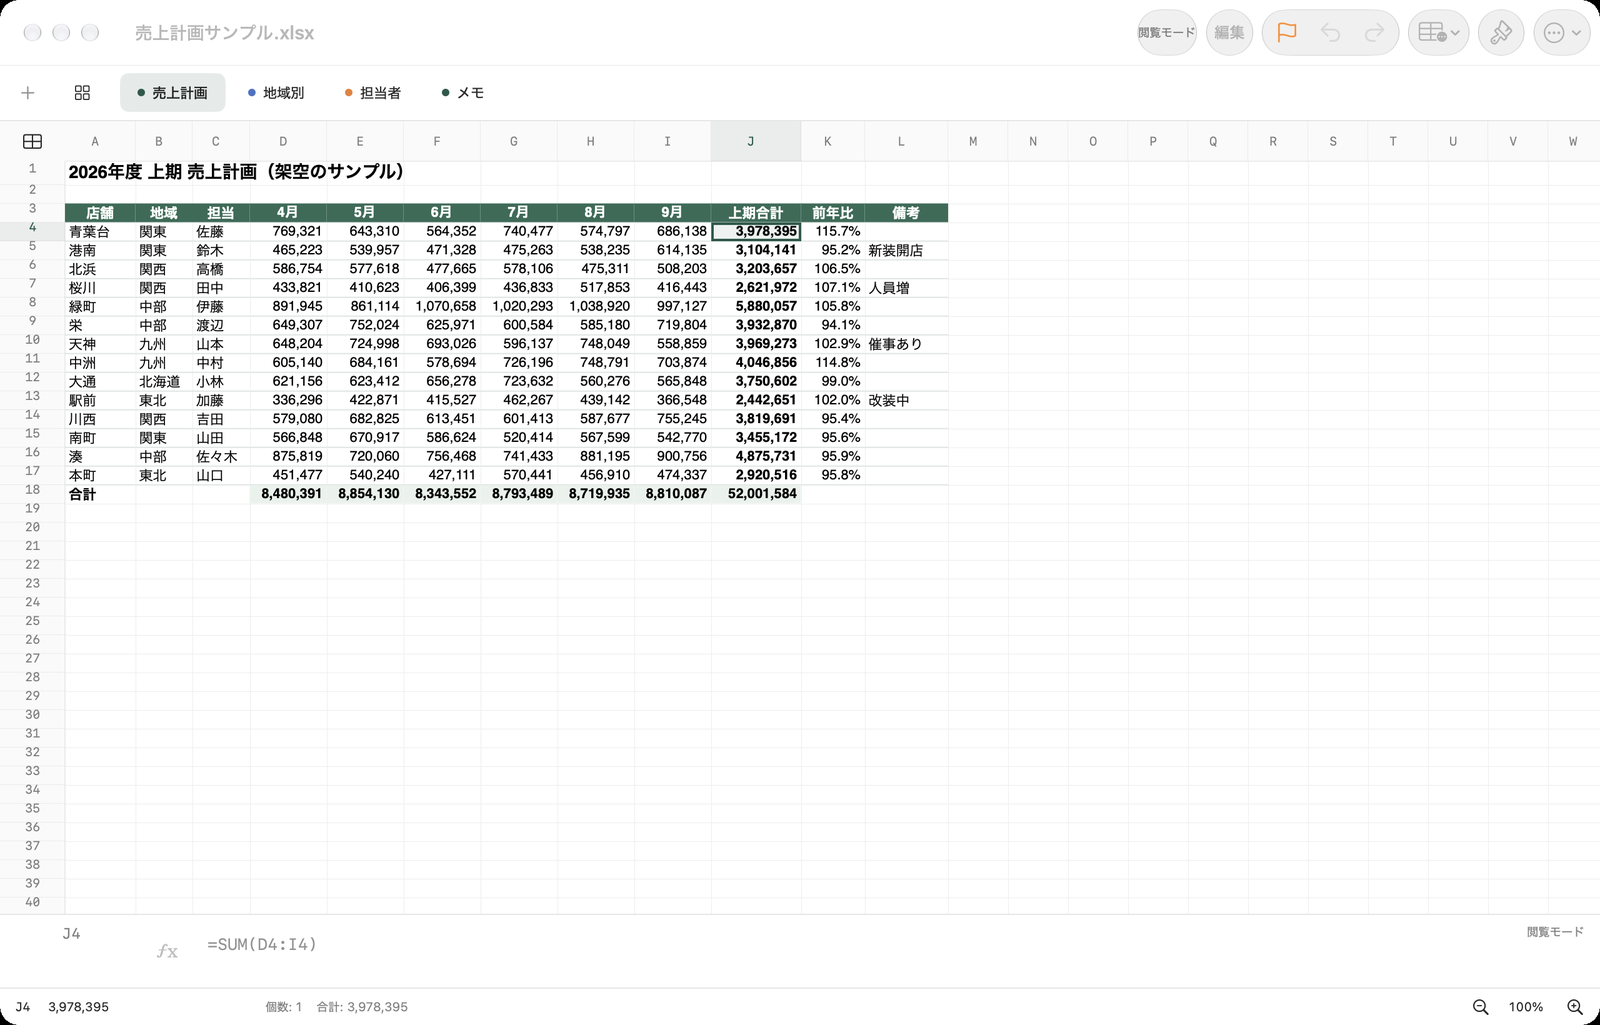
Task: Click the fx function icon
Action: pos(167,951)
